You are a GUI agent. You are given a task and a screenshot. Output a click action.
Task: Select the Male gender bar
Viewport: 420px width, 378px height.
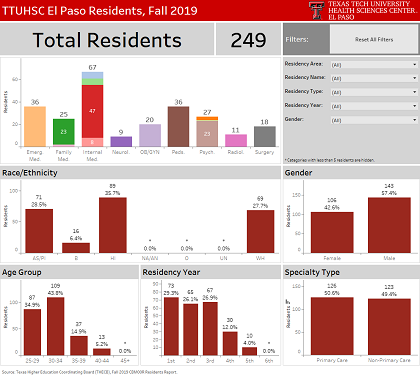coord(389,225)
